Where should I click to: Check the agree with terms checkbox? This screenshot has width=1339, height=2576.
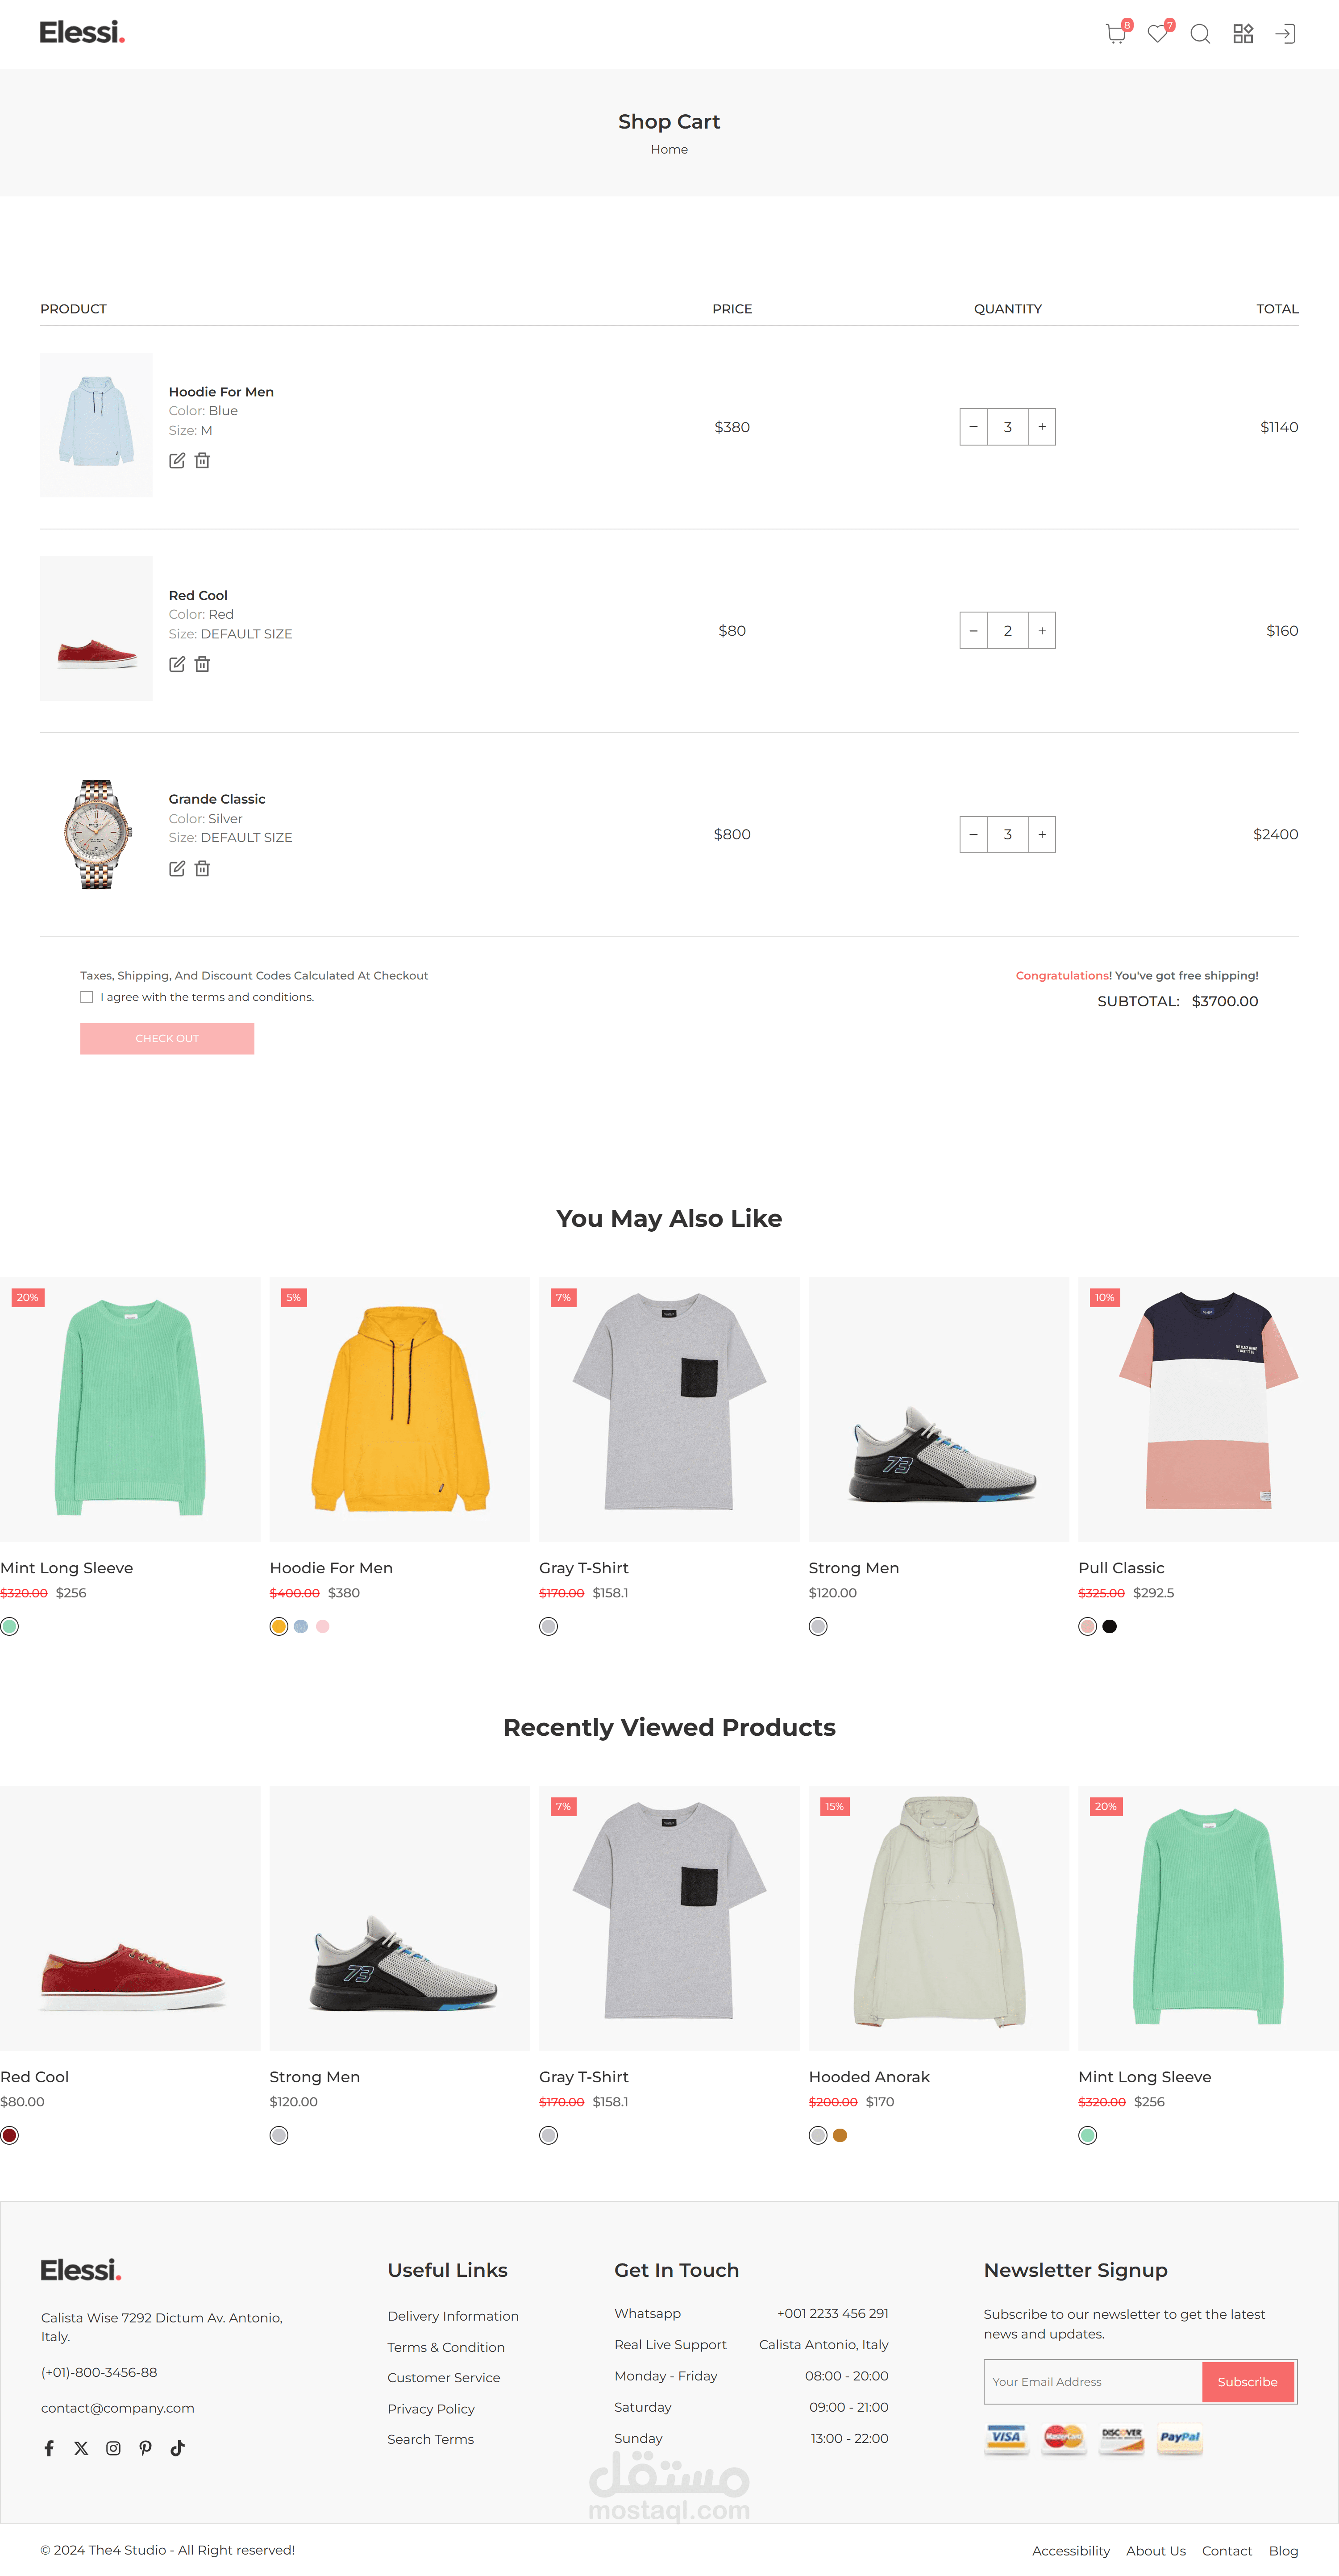click(87, 997)
